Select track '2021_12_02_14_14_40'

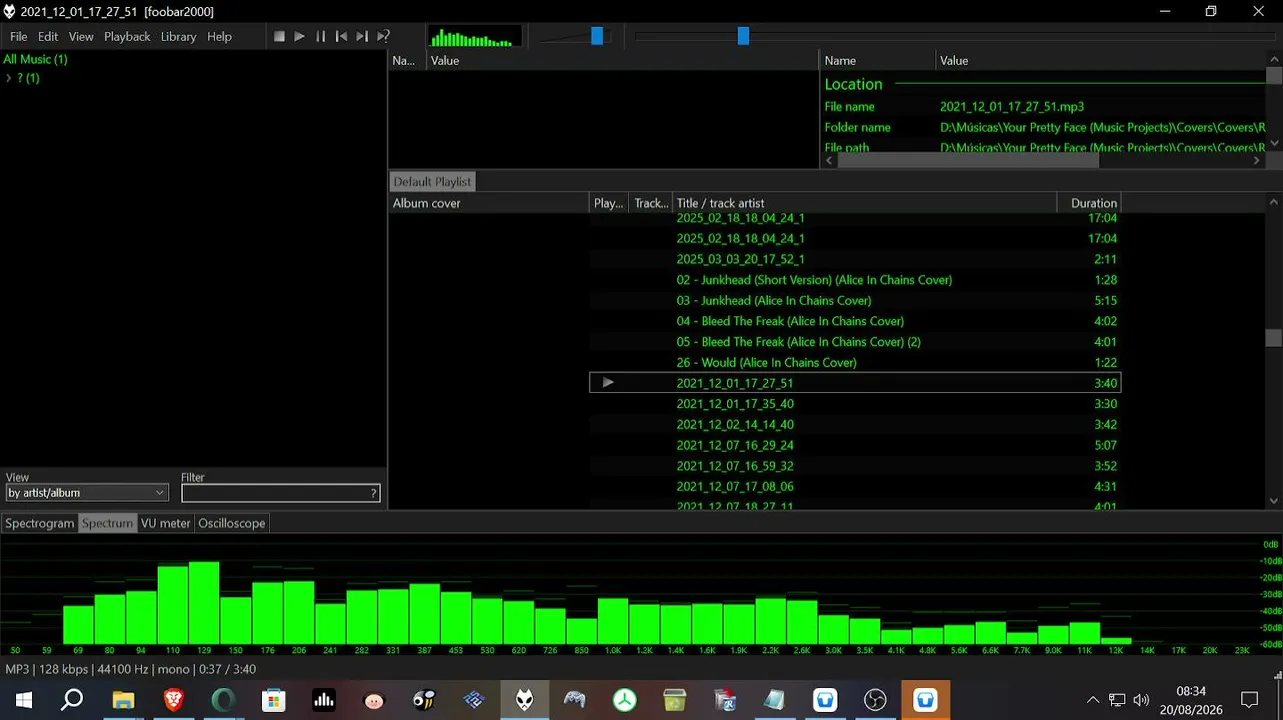(x=855, y=424)
